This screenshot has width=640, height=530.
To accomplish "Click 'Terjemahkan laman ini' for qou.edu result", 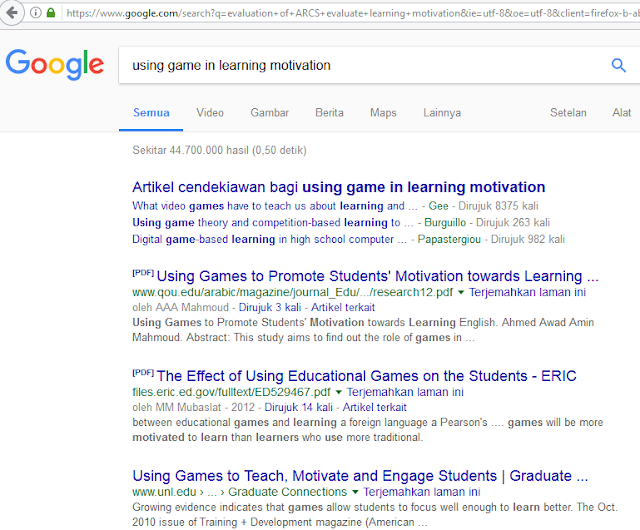I will click(x=527, y=292).
